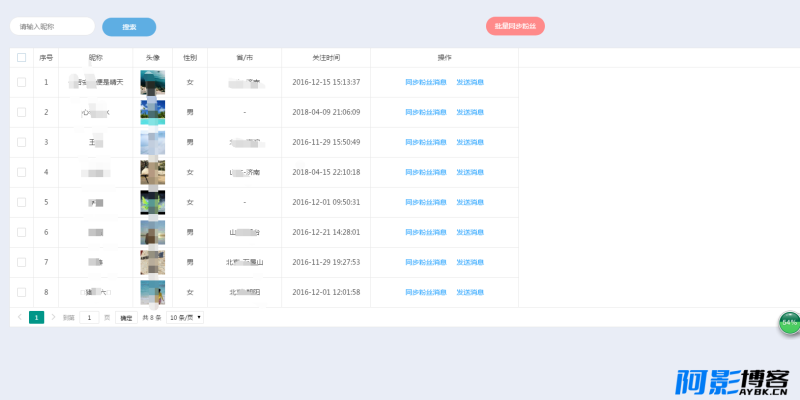This screenshot has height=400, width=800.
Task: Click 同步粉丝消息 link in row 6
Action: pyautogui.click(x=426, y=232)
